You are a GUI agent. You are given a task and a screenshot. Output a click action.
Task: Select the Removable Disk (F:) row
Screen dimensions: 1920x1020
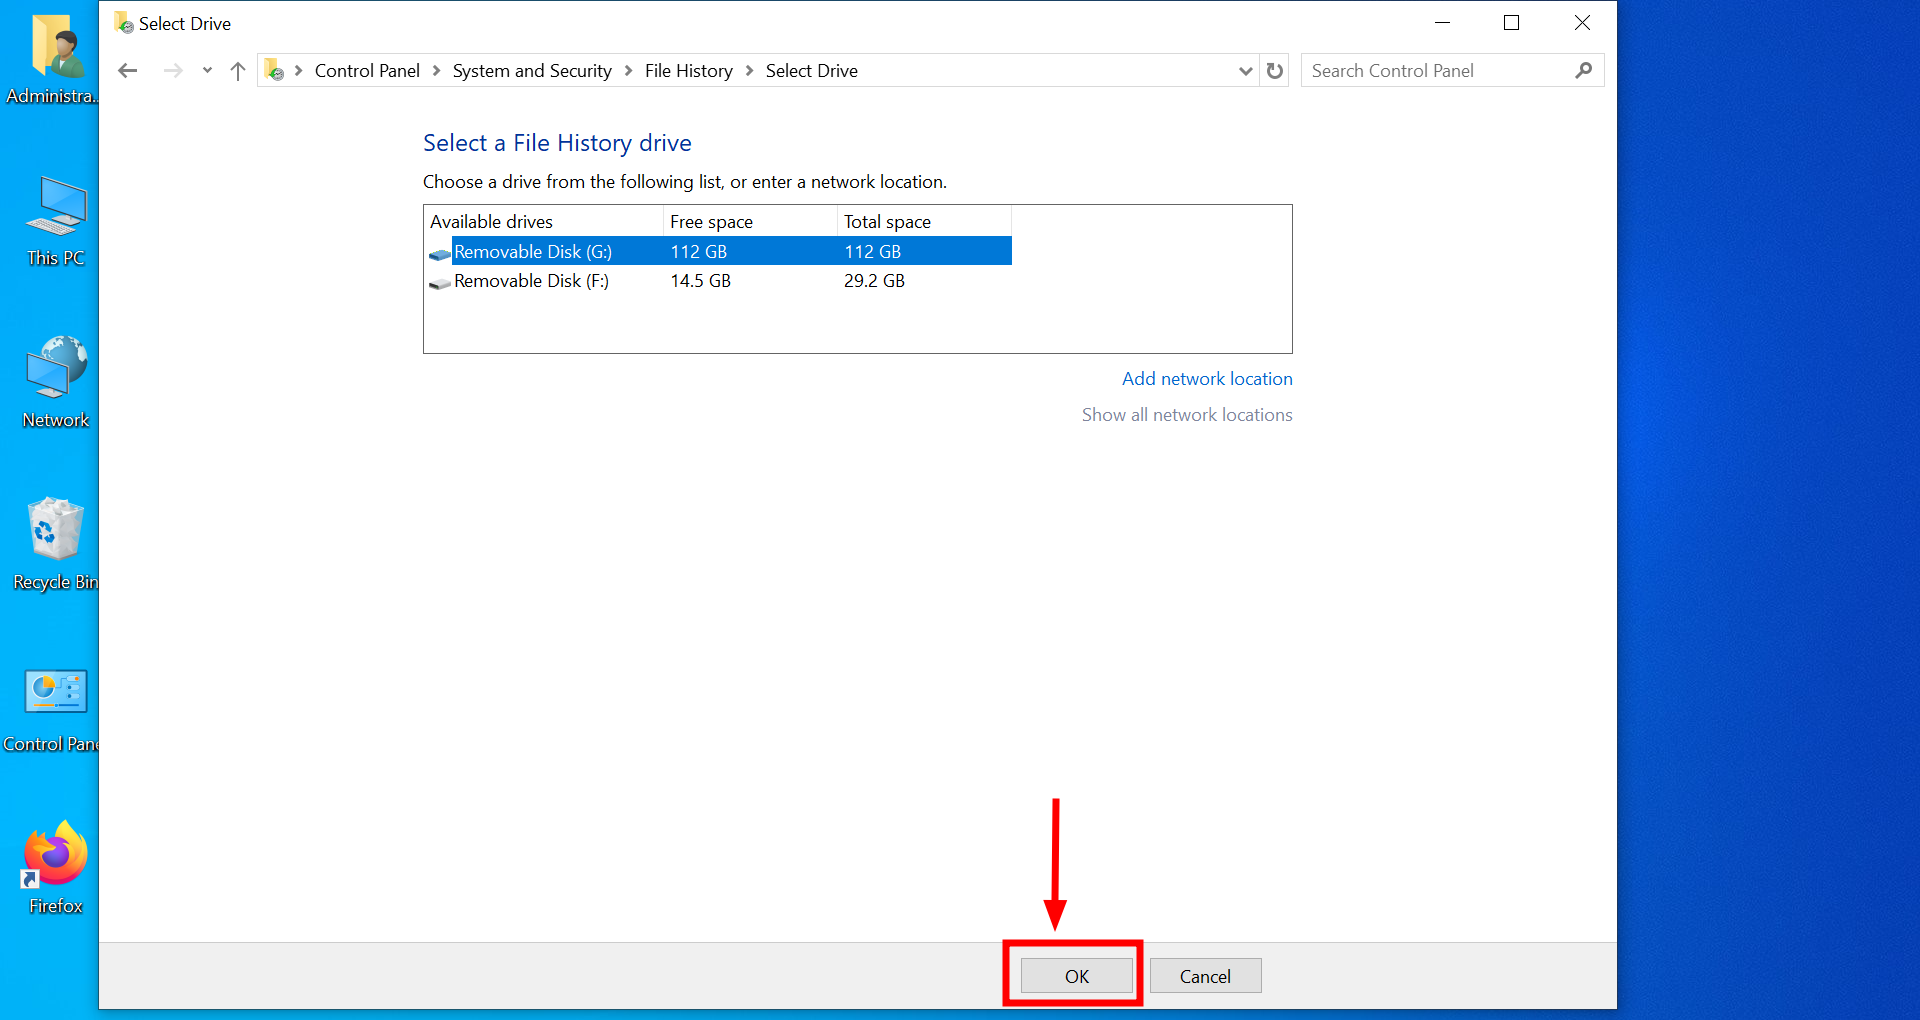[719, 280]
